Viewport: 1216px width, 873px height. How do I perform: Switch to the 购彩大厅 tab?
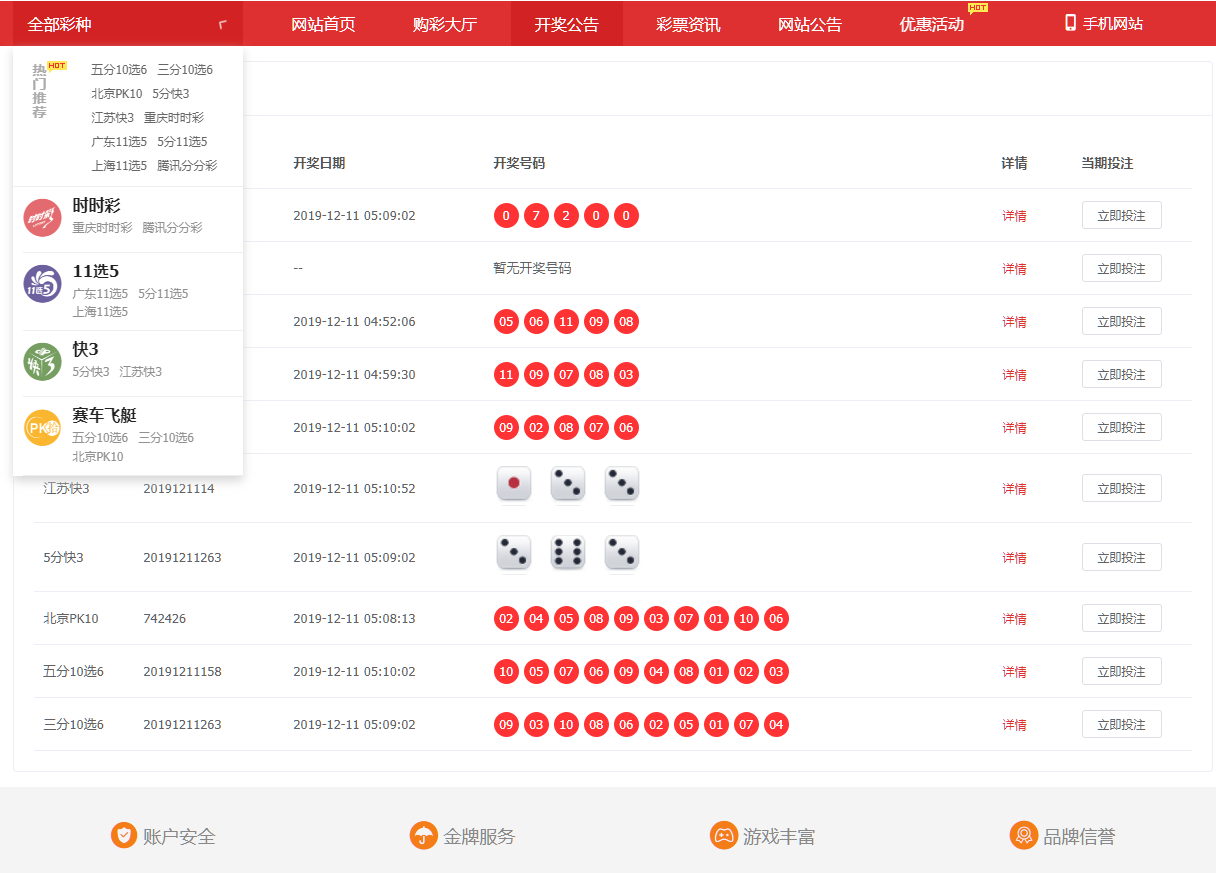(443, 24)
